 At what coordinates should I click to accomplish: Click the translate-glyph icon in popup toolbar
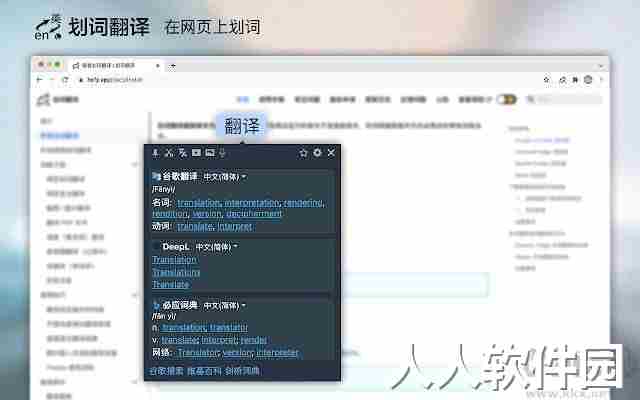point(183,153)
